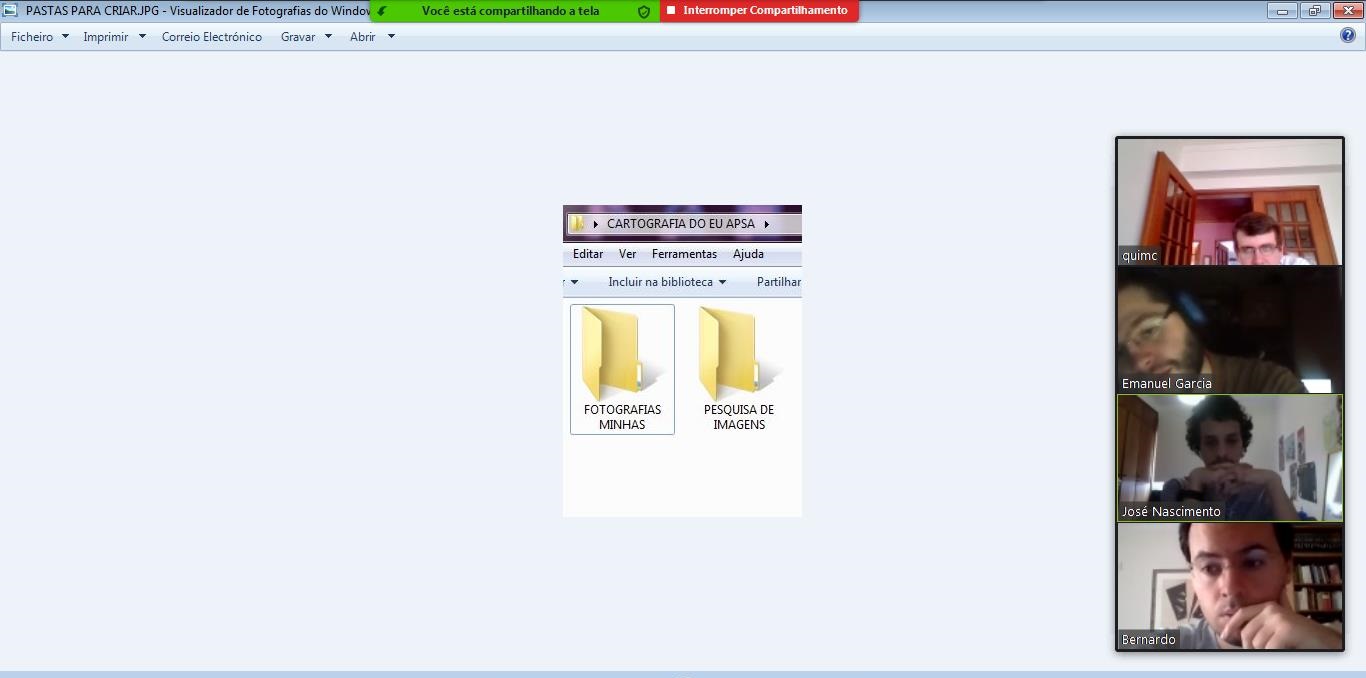
Task: Click Correio Electrónico in the toolbar
Action: click(212, 37)
